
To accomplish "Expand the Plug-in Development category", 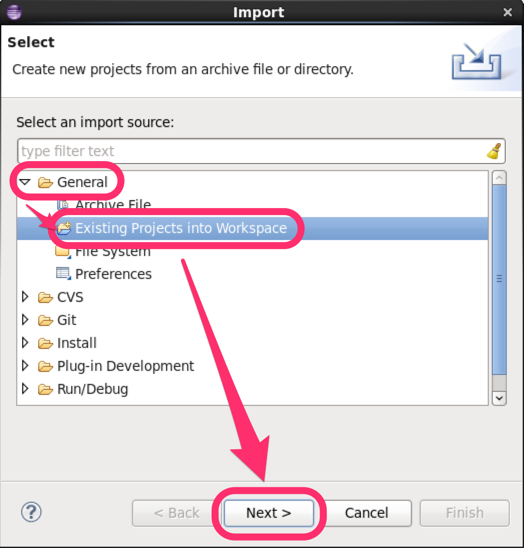I will click(x=25, y=366).
